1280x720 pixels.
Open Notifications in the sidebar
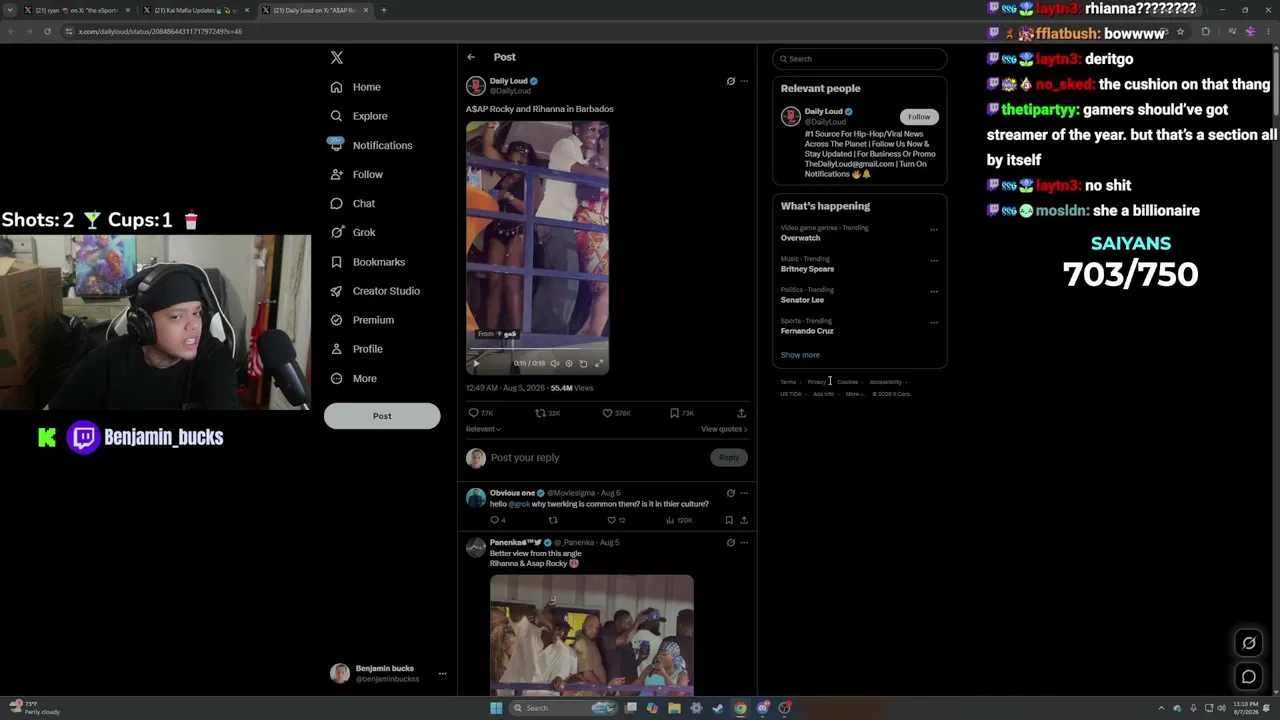click(371, 145)
